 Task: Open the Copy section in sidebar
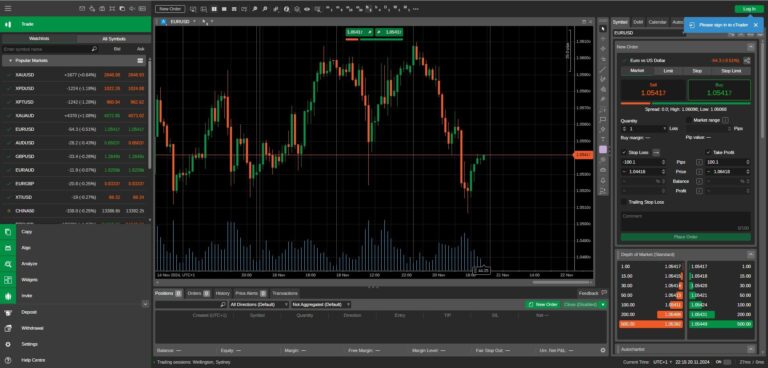point(76,232)
